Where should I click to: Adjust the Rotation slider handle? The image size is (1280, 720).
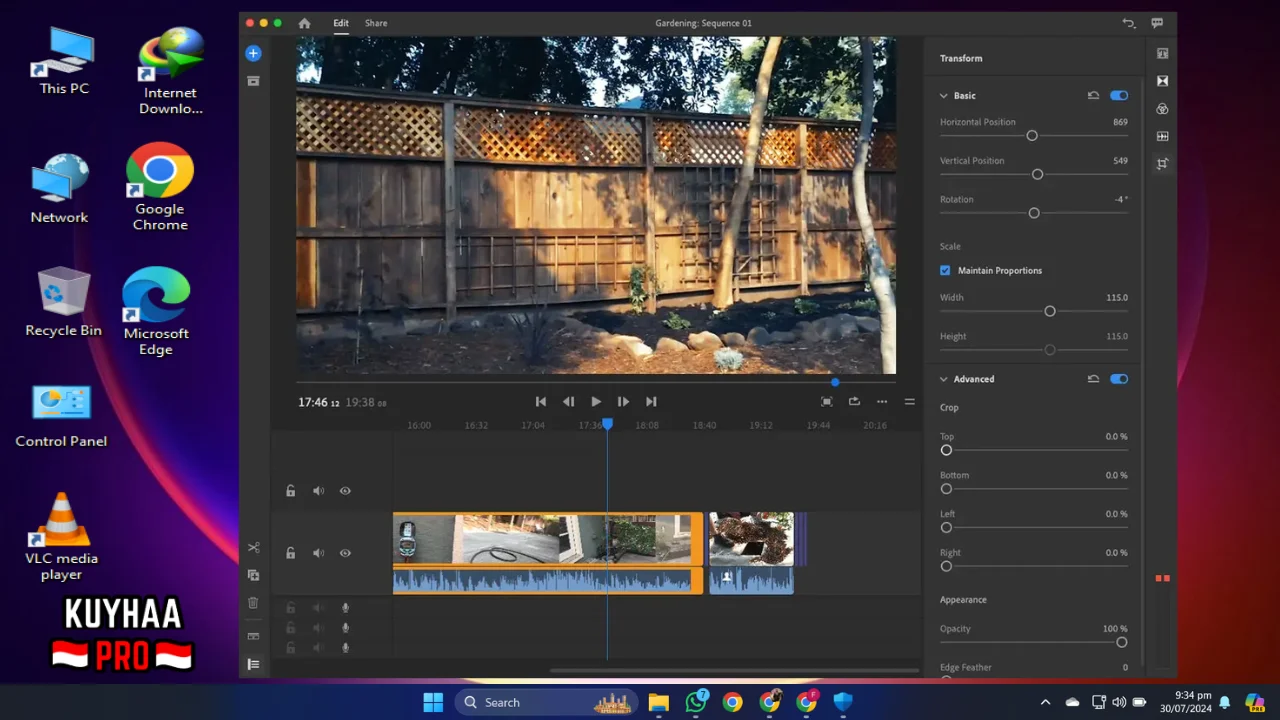pyautogui.click(x=1034, y=213)
